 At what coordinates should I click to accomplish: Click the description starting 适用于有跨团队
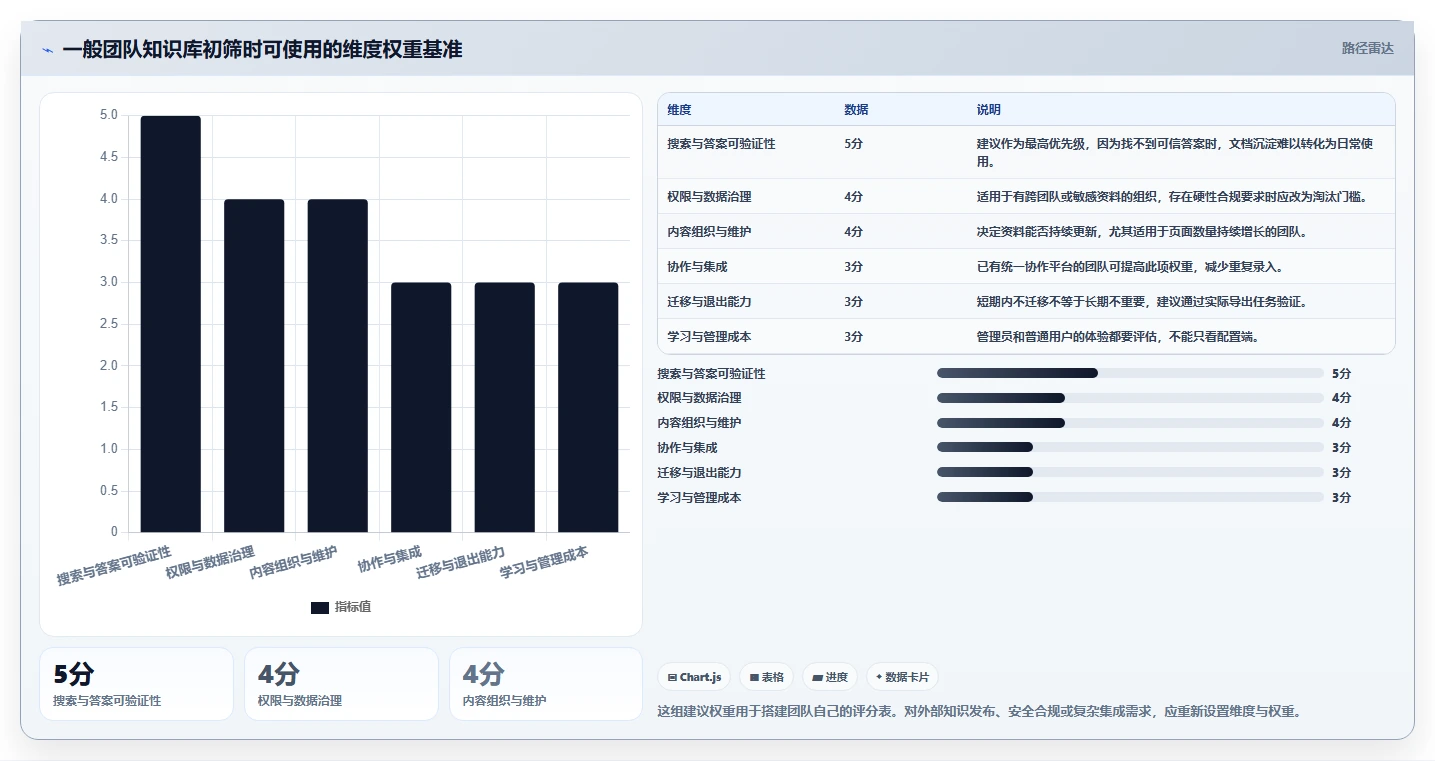click(1172, 197)
